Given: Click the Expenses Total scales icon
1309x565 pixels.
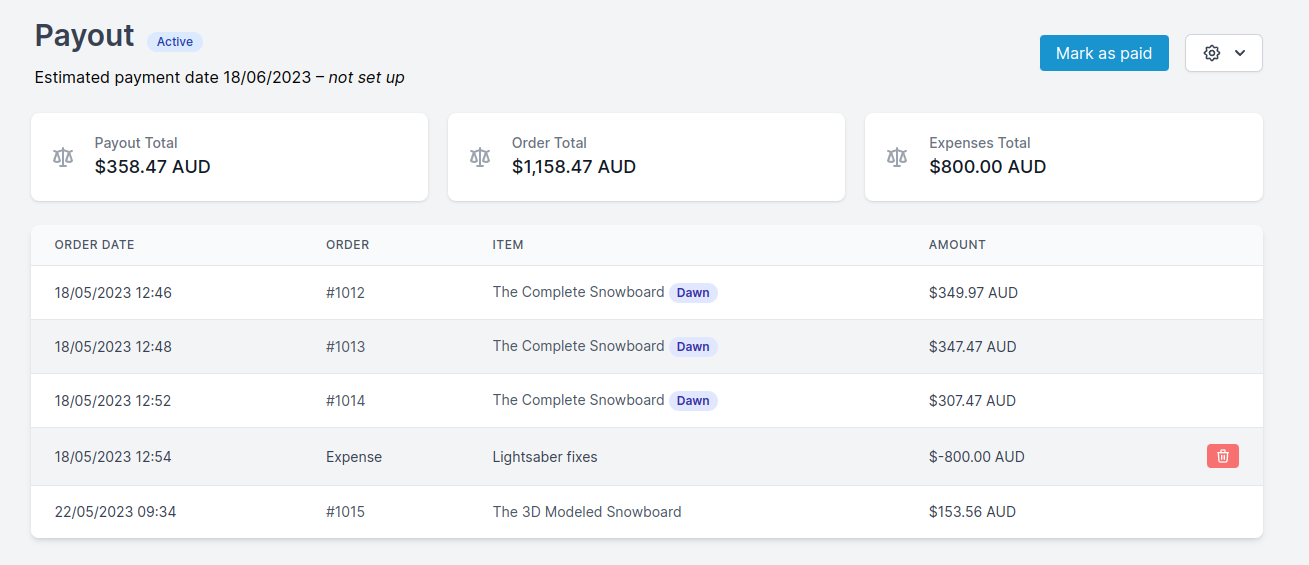Looking at the screenshot, I should [x=897, y=157].
